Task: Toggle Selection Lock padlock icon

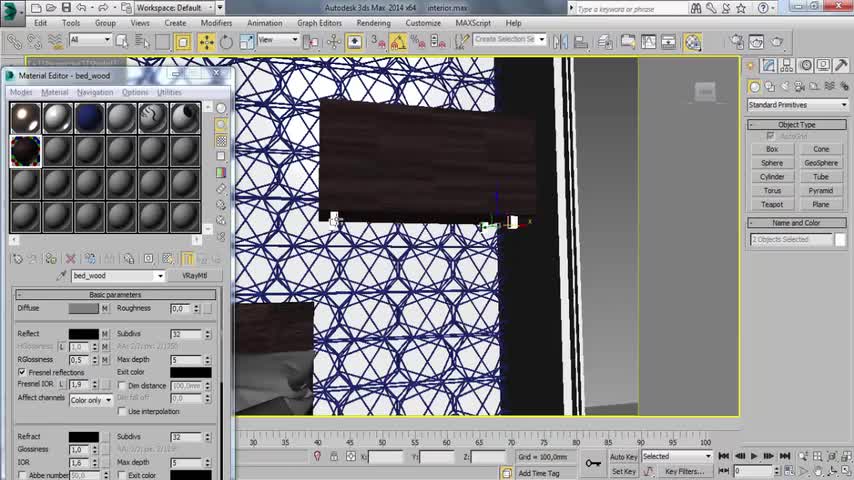Action: coord(334,457)
